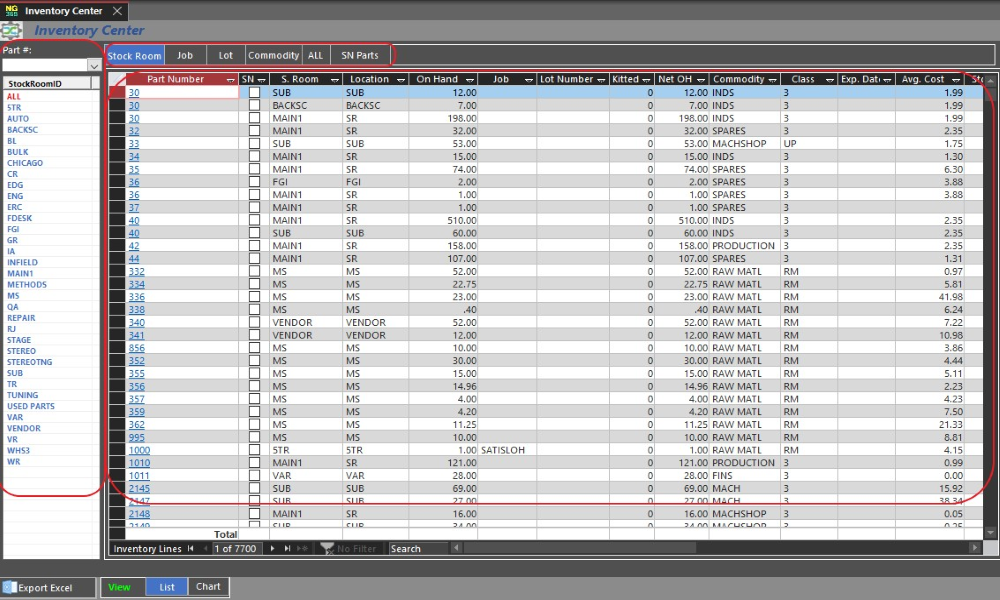The width and height of the screenshot is (1000, 600).
Task: Open Part Number column filter dropdown
Action: pyautogui.click(x=231, y=79)
